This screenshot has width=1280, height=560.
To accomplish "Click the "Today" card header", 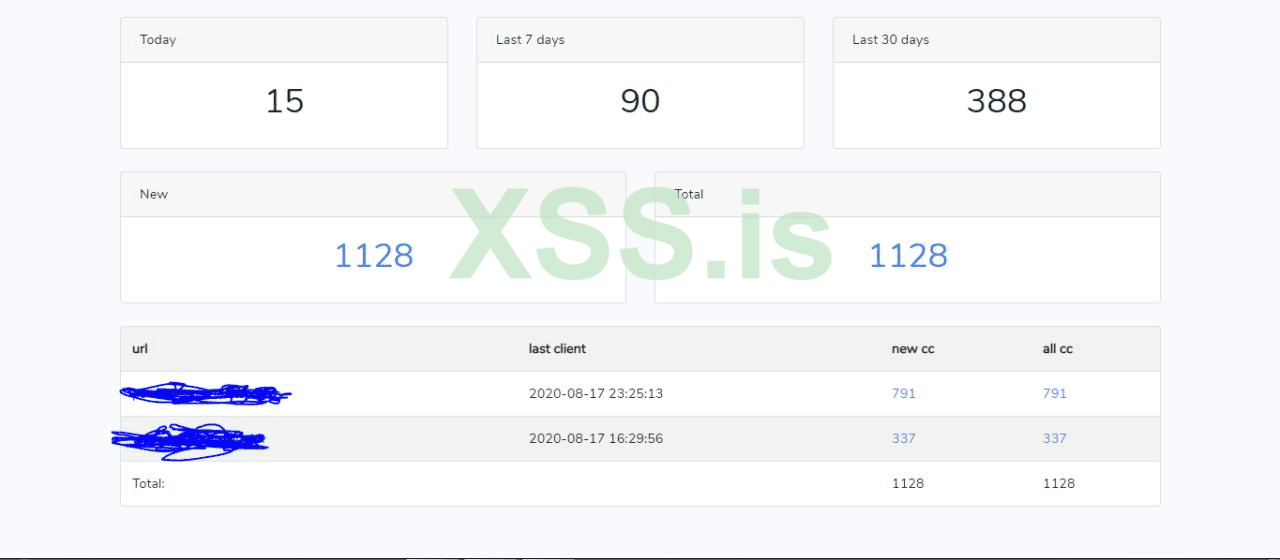I will tap(284, 40).
